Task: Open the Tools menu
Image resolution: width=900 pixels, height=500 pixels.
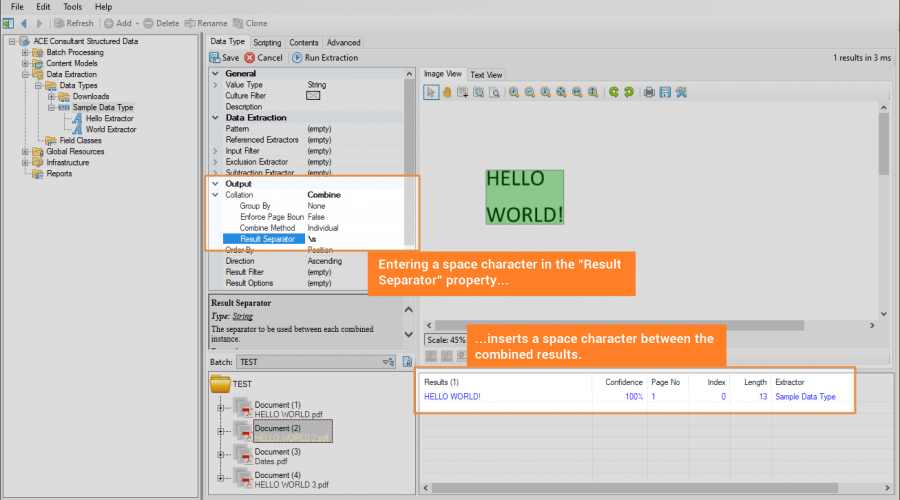Action: click(72, 7)
